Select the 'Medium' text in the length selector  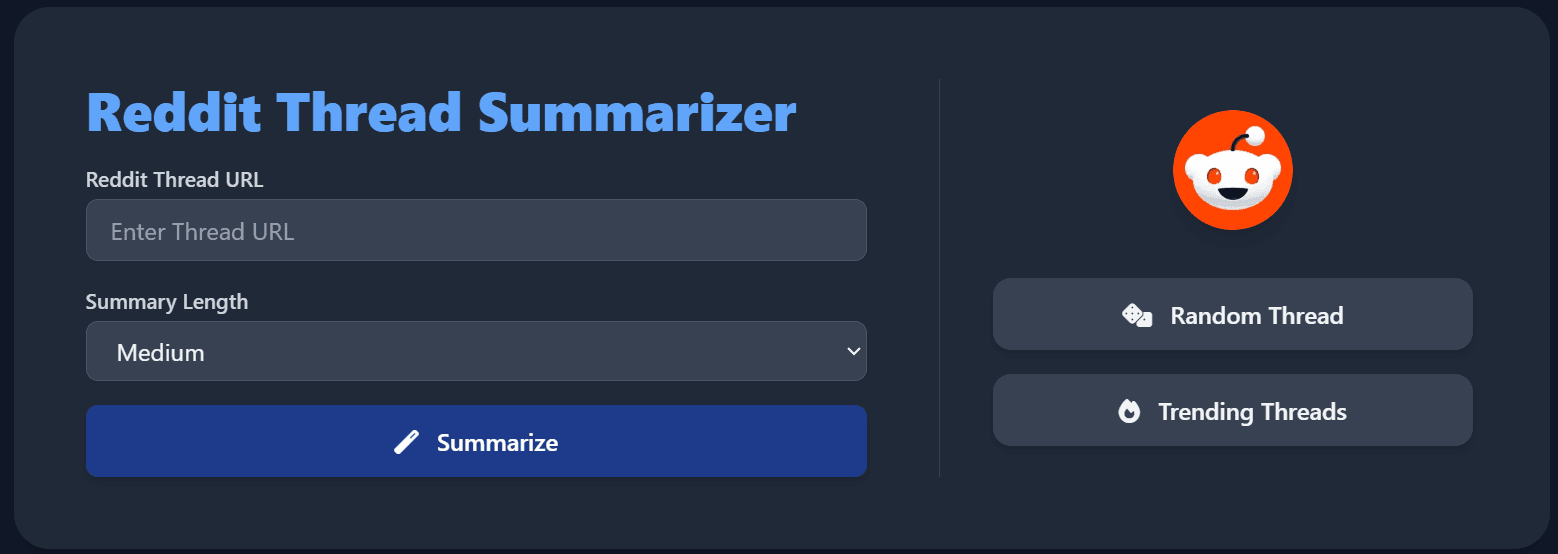161,352
